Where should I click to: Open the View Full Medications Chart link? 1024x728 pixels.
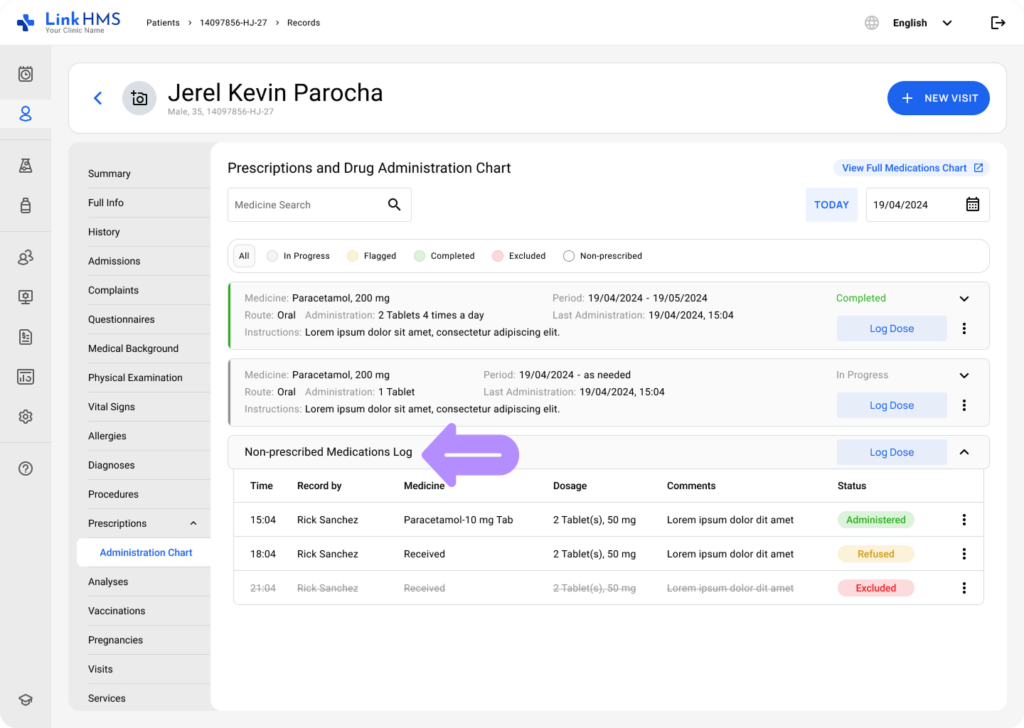pos(911,168)
